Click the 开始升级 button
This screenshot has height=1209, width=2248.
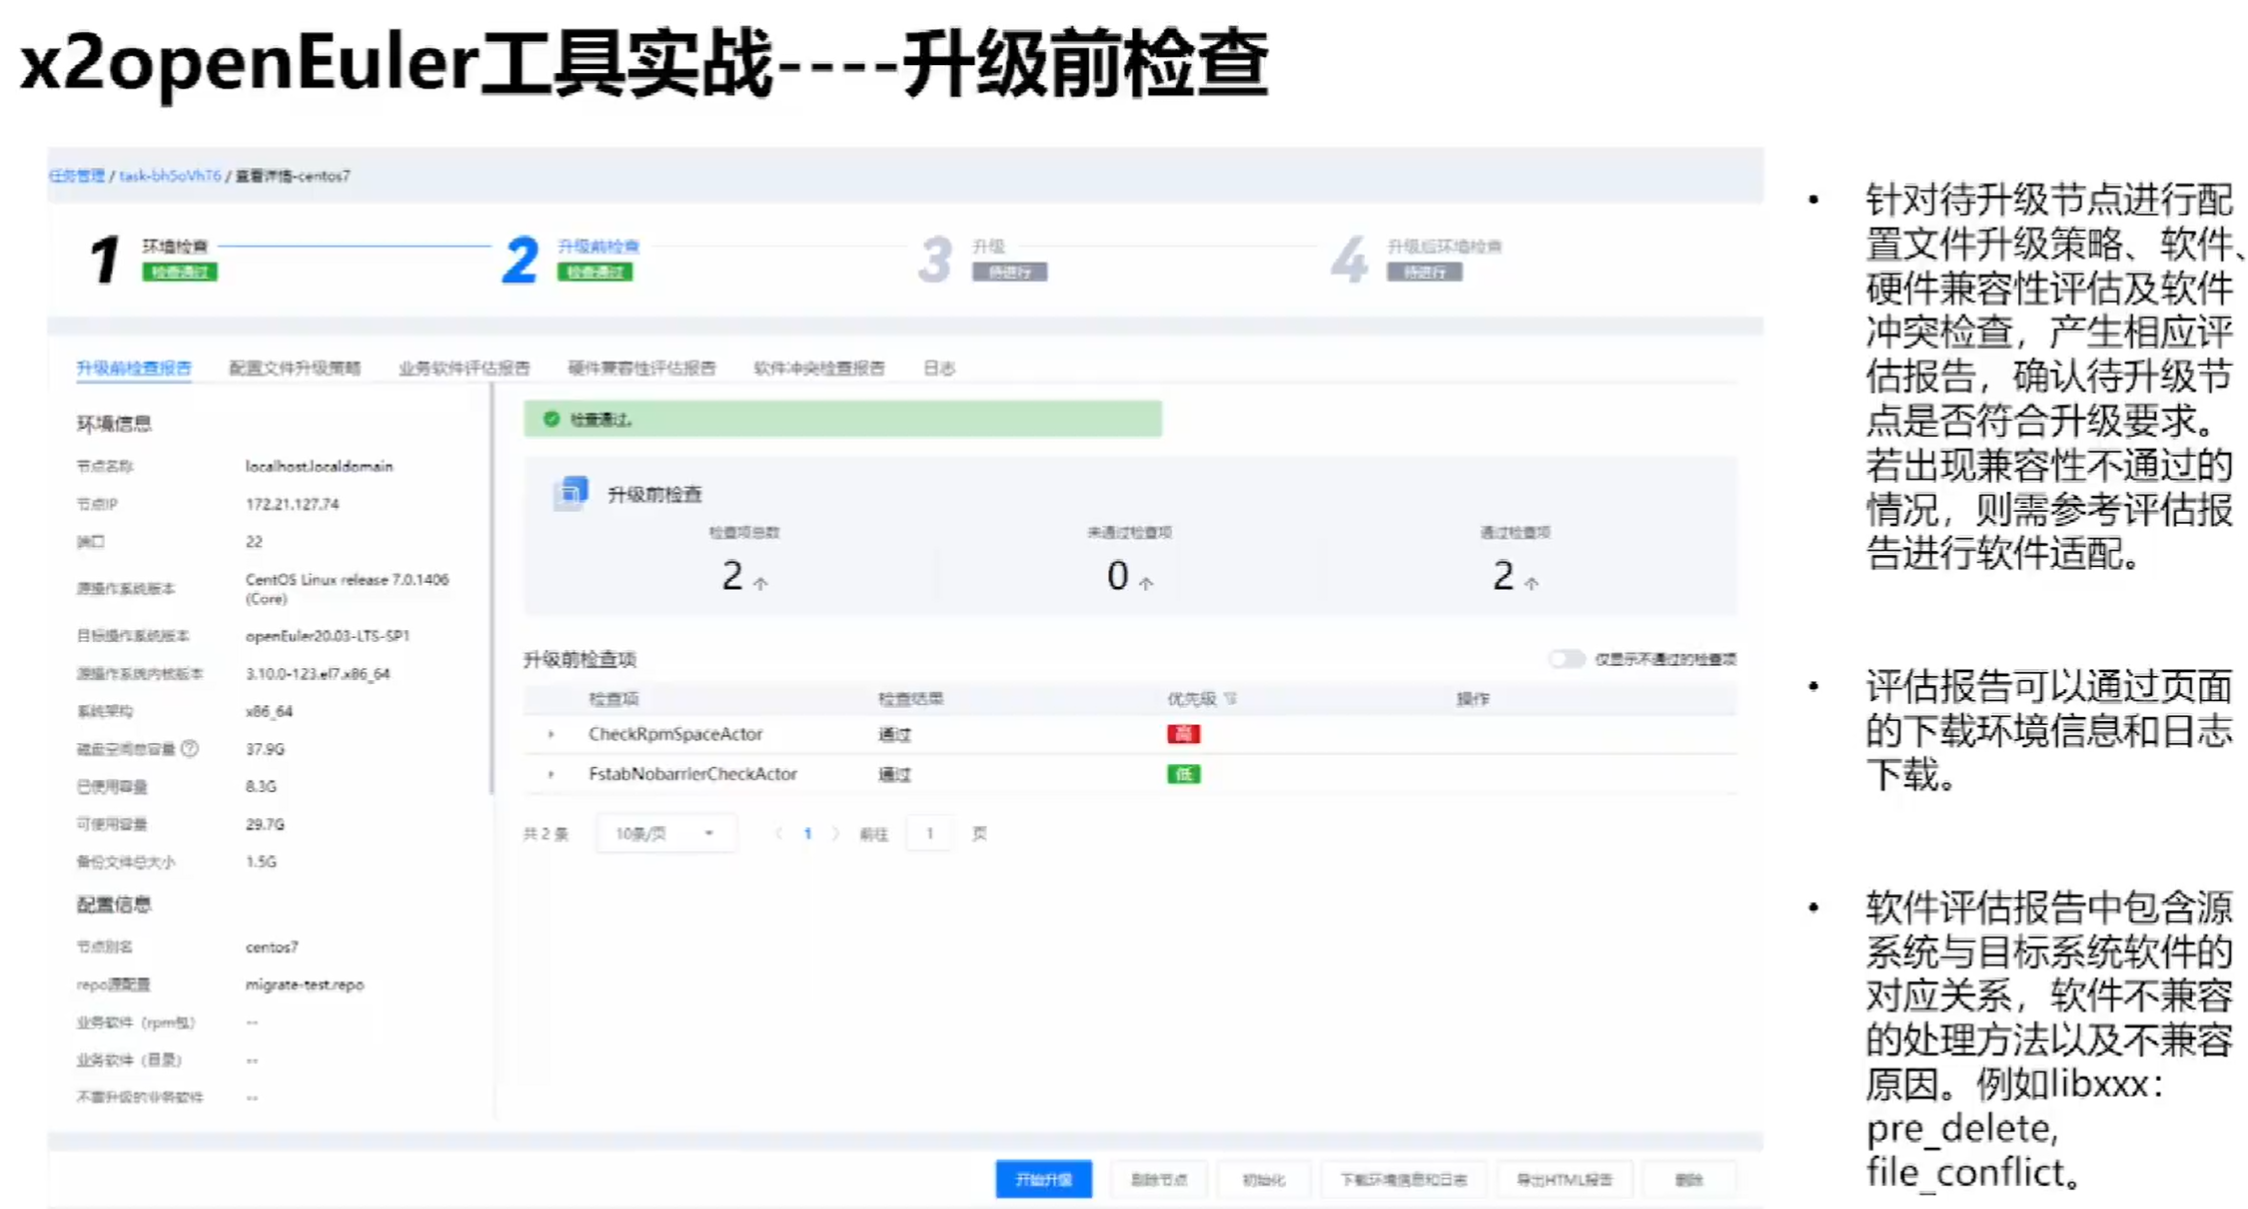point(1043,1180)
